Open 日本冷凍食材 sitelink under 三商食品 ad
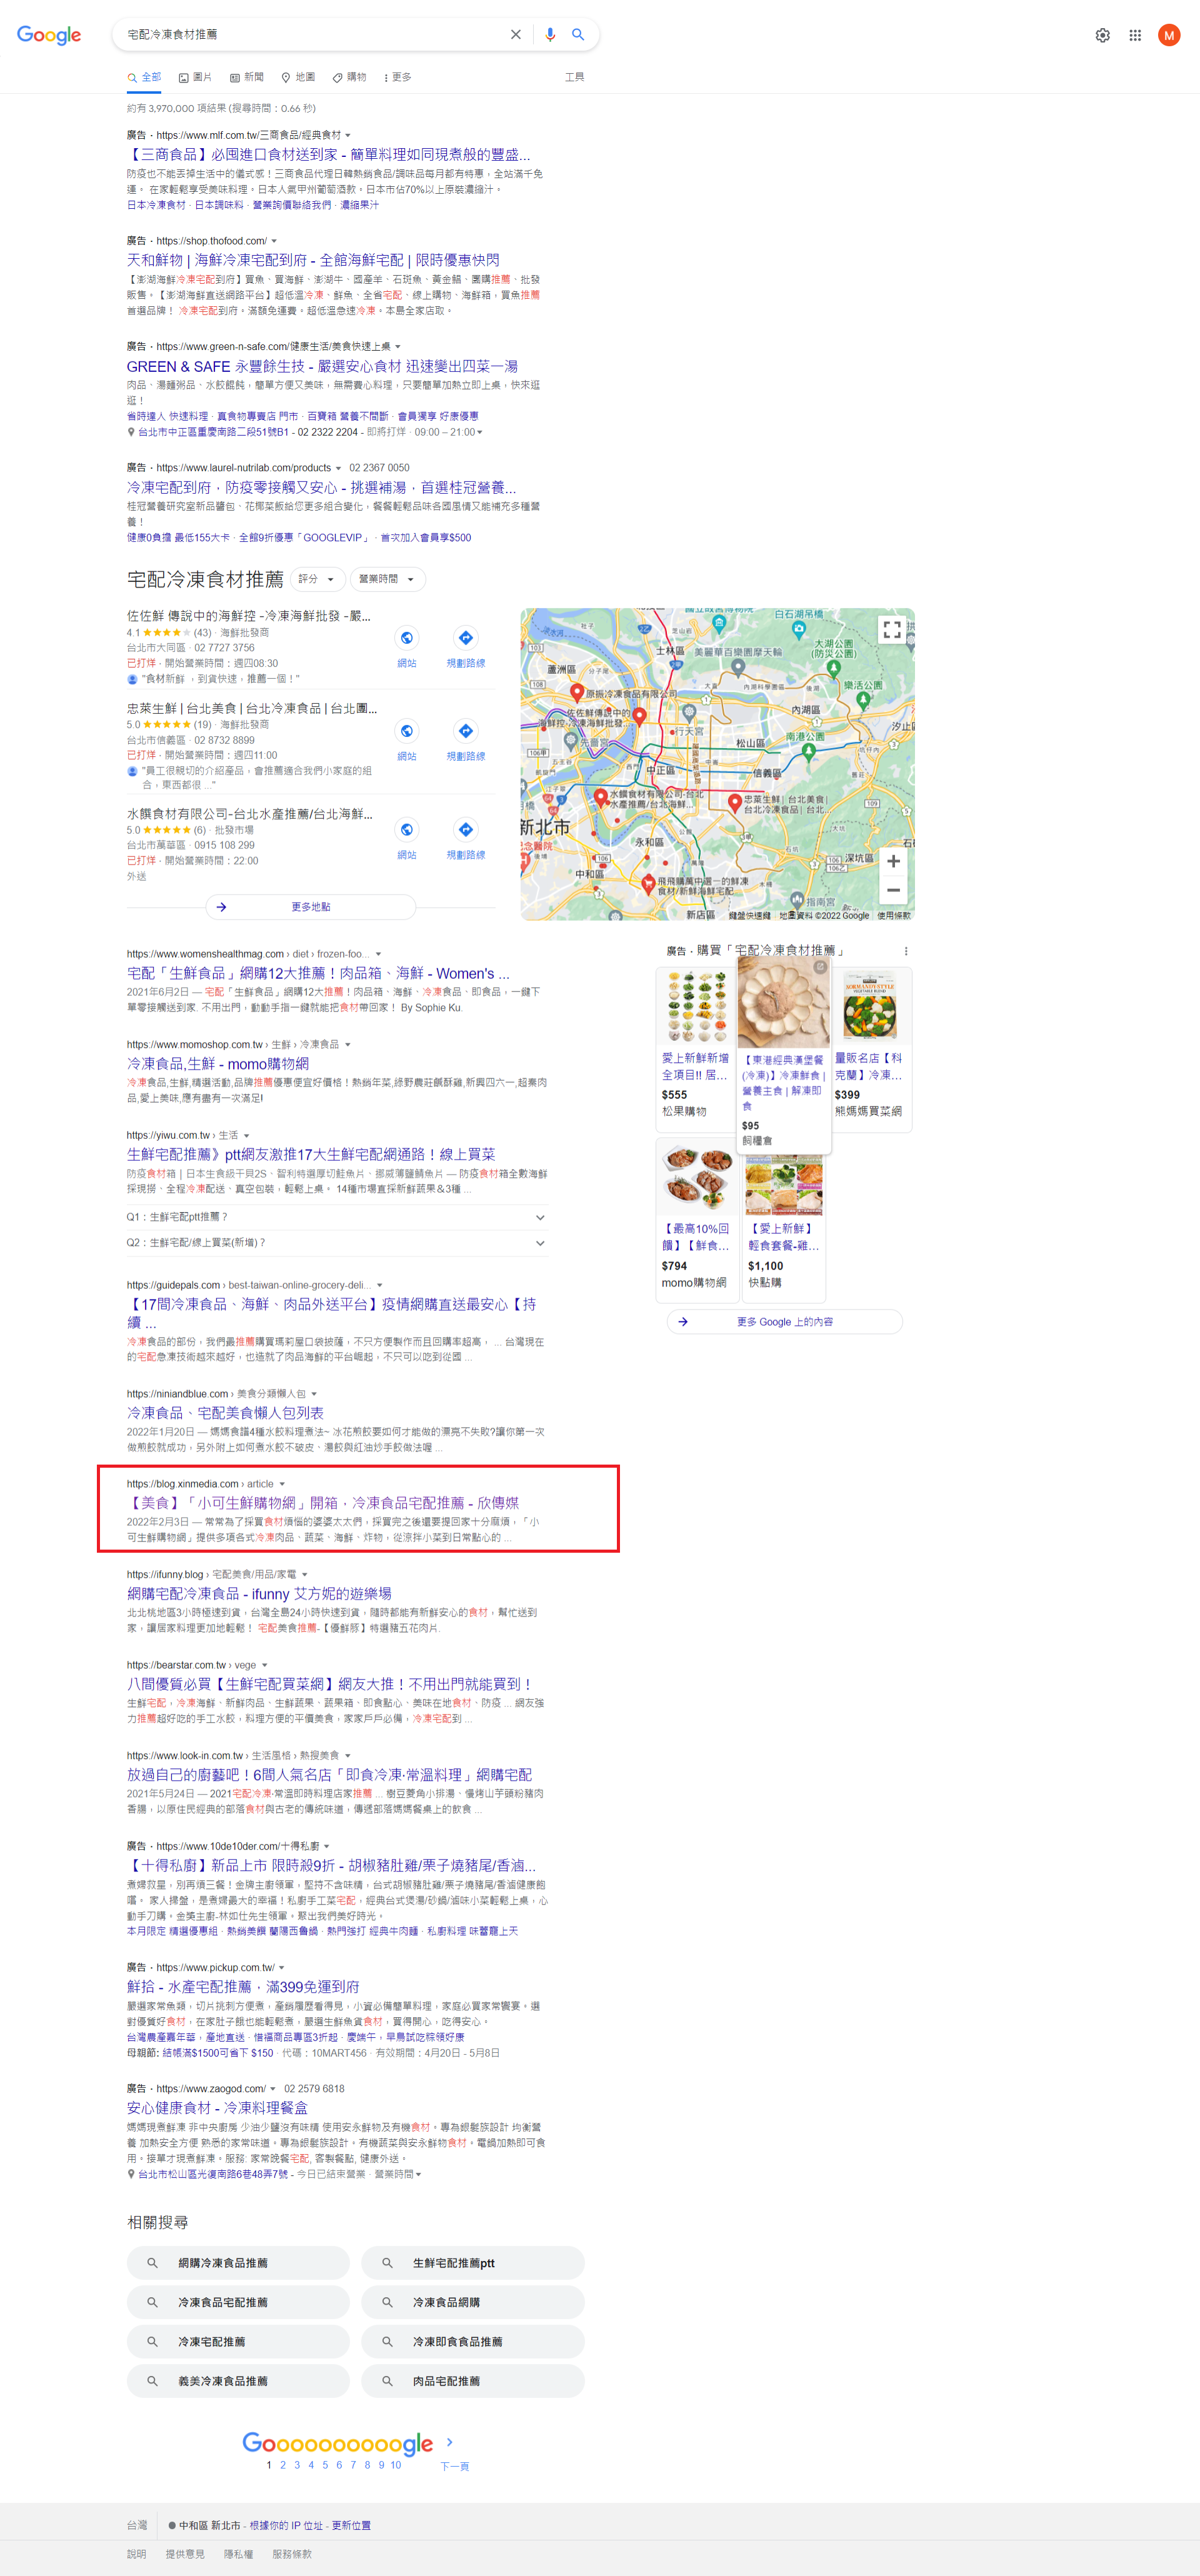The height and width of the screenshot is (2576, 1200). 156,205
